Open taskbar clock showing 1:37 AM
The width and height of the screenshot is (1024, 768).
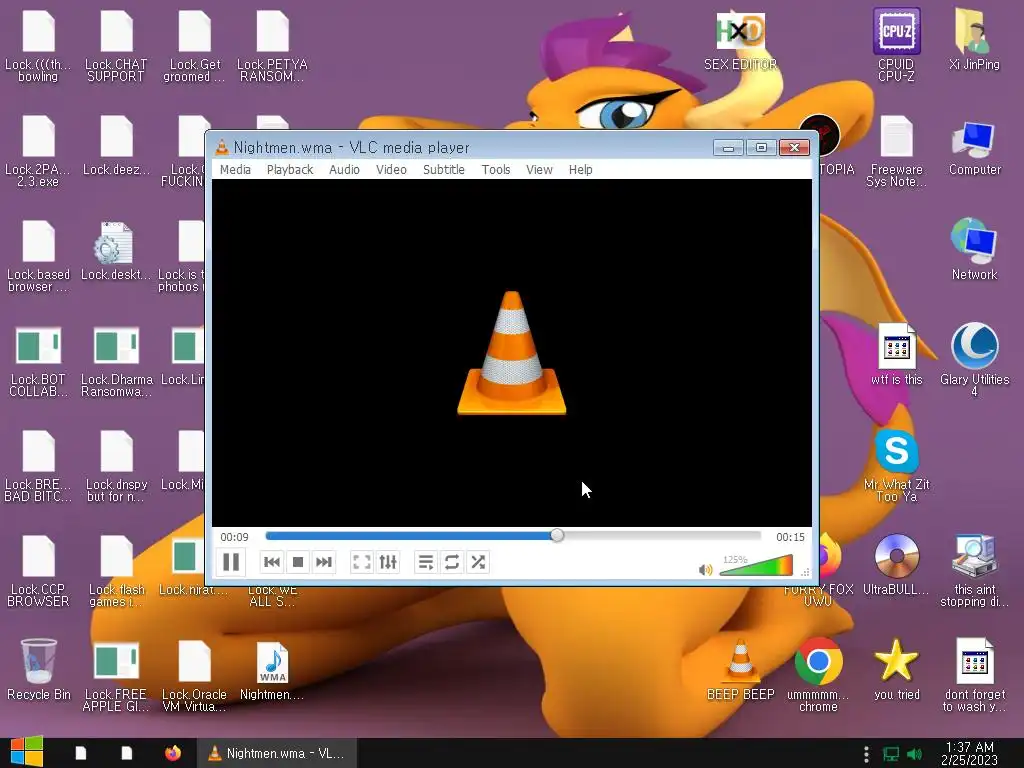[x=969, y=753]
